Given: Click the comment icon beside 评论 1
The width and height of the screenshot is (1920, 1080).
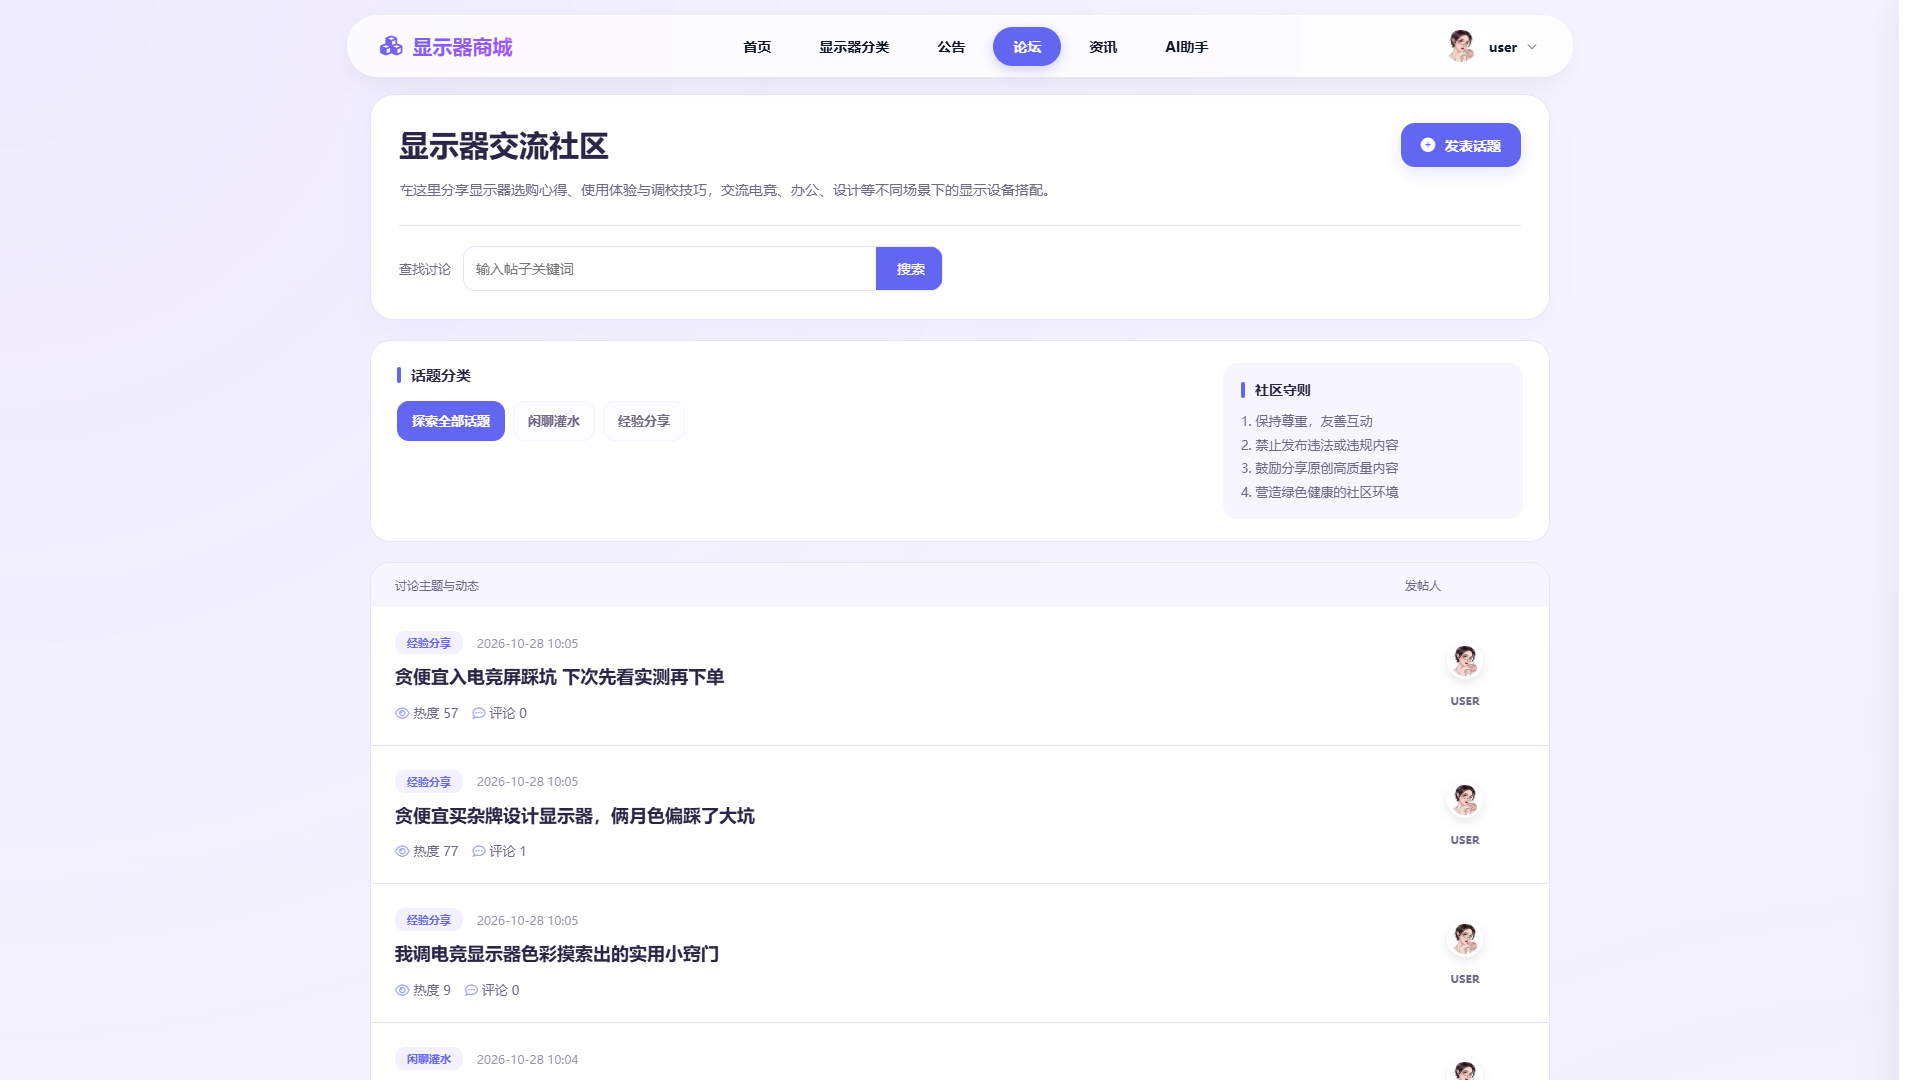Looking at the screenshot, I should click(x=479, y=851).
